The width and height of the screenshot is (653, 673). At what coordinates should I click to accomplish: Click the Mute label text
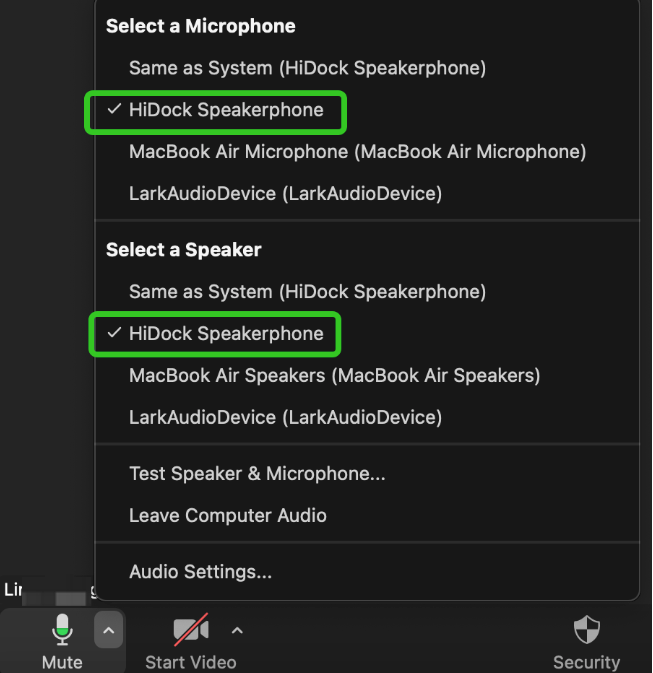pyautogui.click(x=62, y=662)
